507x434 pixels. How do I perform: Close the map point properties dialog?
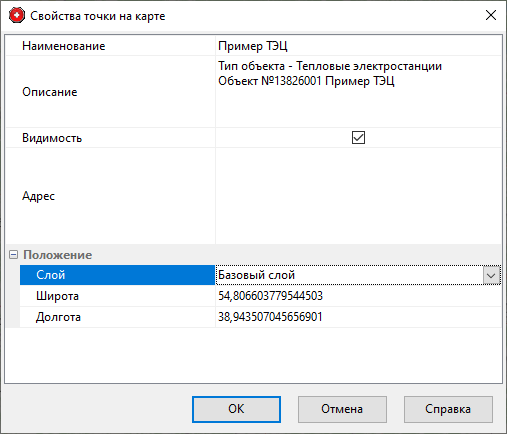tap(491, 15)
